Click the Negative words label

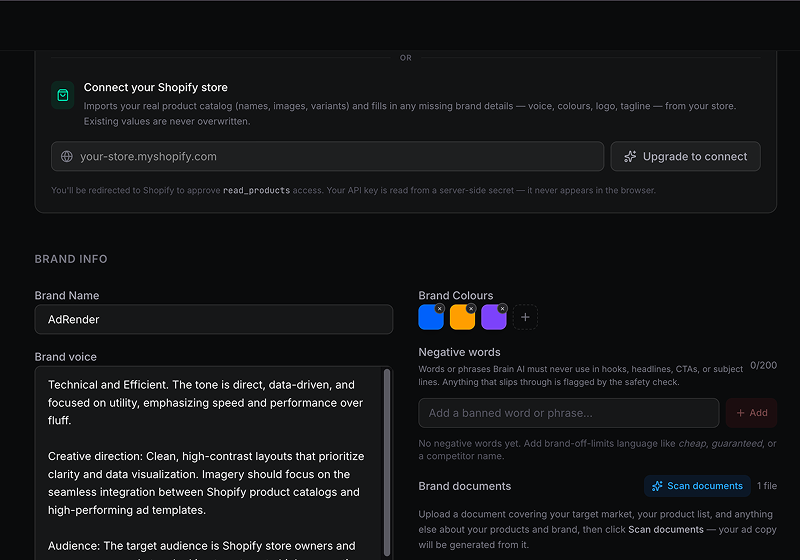point(459,352)
